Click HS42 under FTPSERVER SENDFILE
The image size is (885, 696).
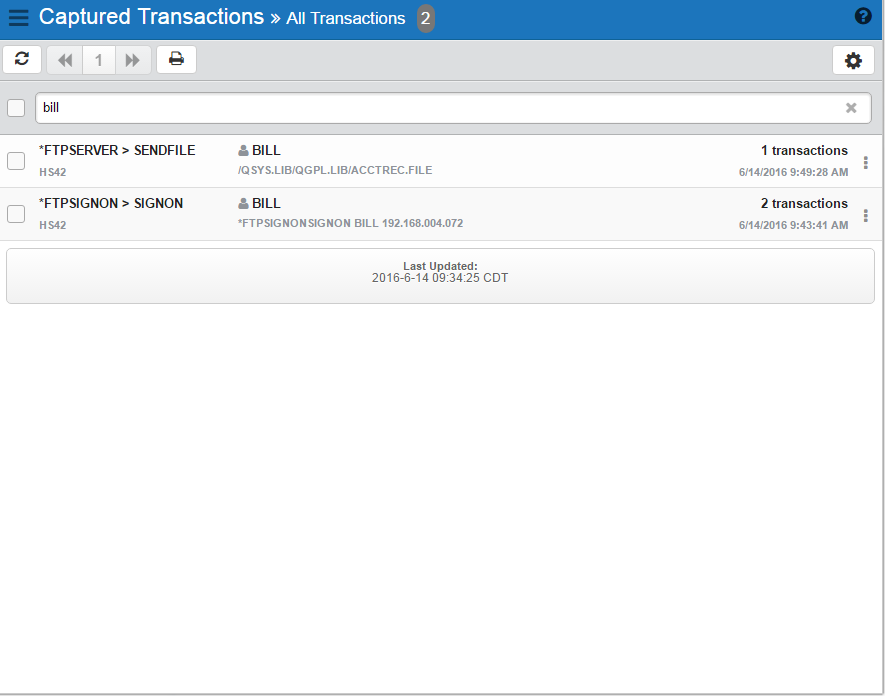[x=52, y=172]
